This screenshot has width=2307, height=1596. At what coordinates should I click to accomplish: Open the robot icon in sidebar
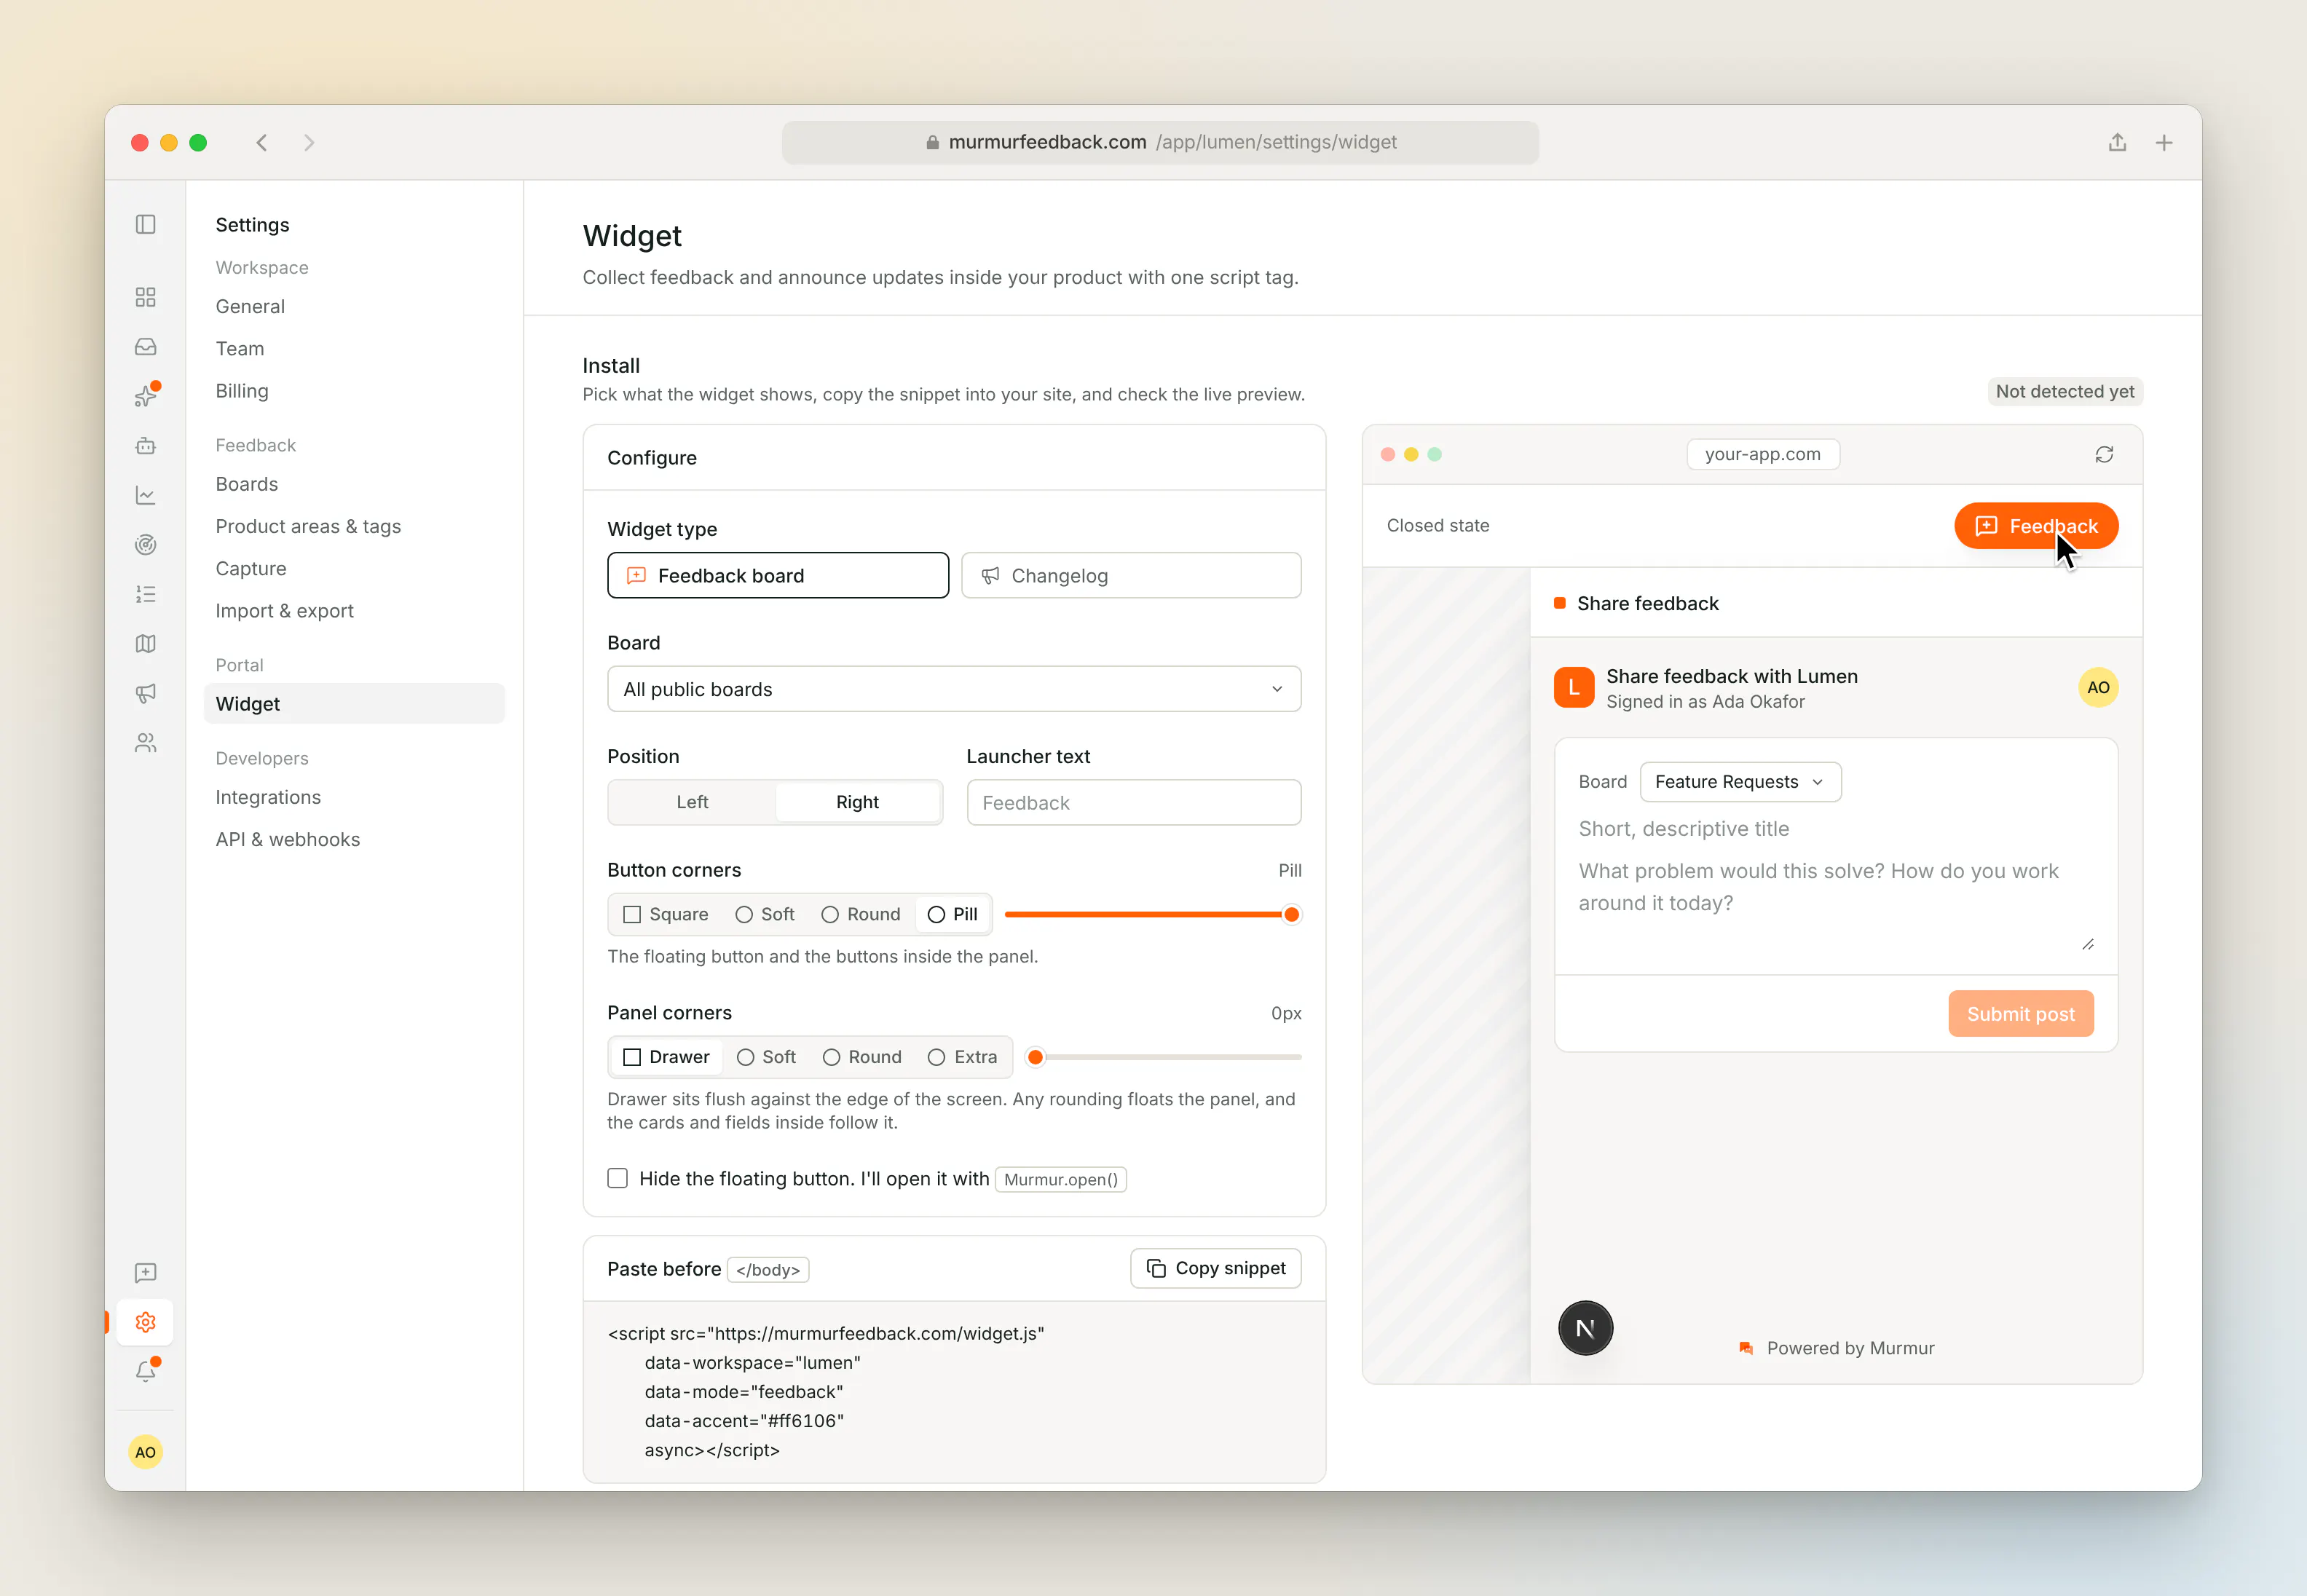[146, 446]
